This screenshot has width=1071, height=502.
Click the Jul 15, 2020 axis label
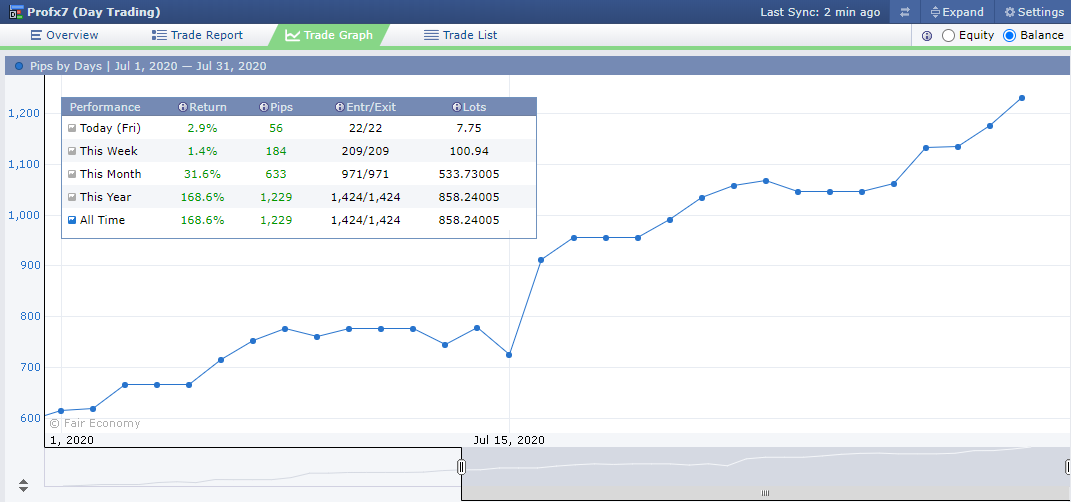click(x=509, y=440)
